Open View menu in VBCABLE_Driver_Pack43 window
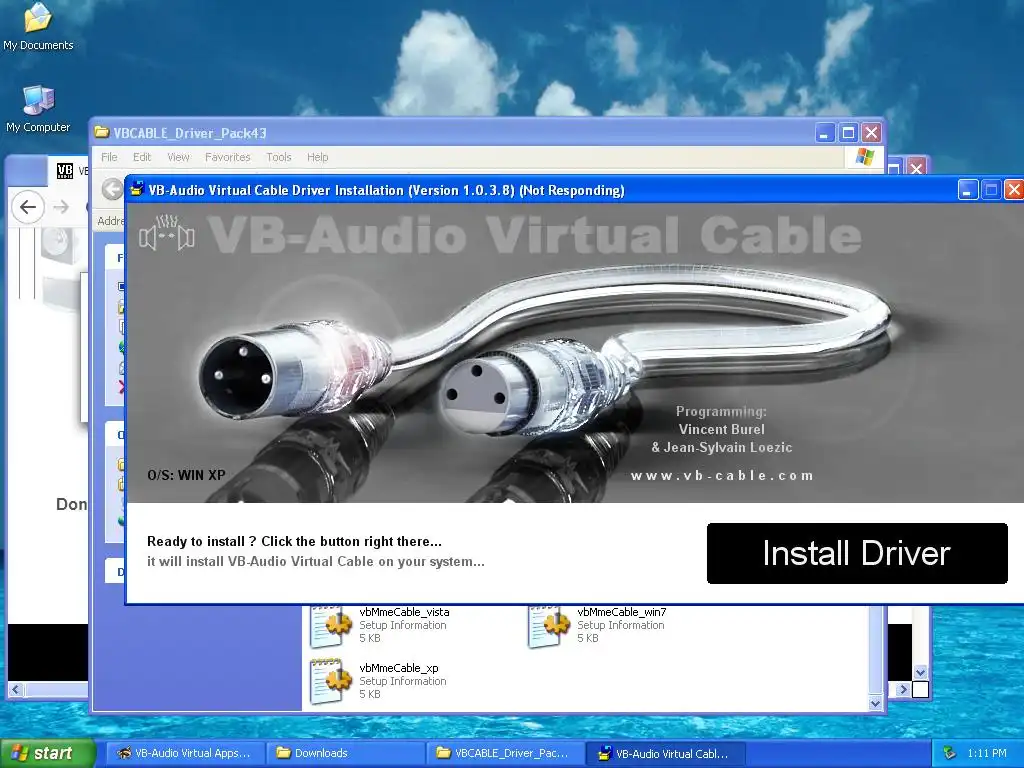This screenshot has width=1024, height=768. click(178, 157)
